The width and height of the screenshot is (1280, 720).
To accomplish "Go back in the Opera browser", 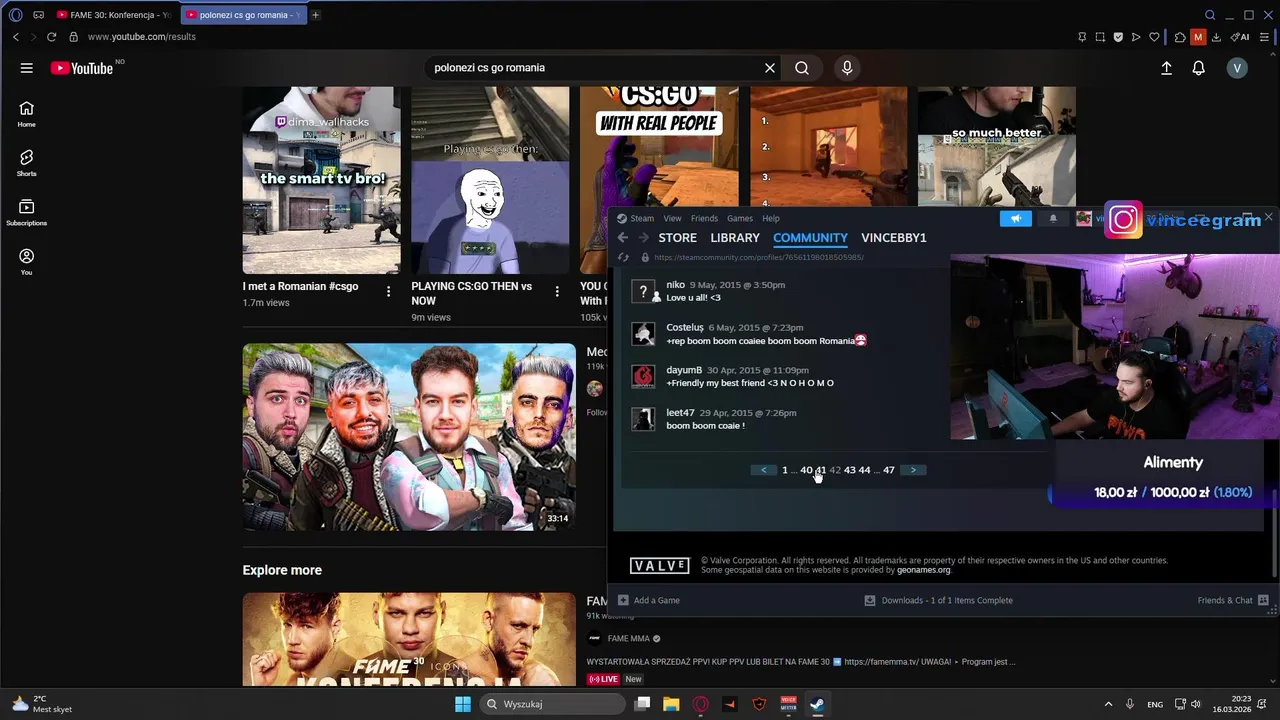I will click(15, 37).
